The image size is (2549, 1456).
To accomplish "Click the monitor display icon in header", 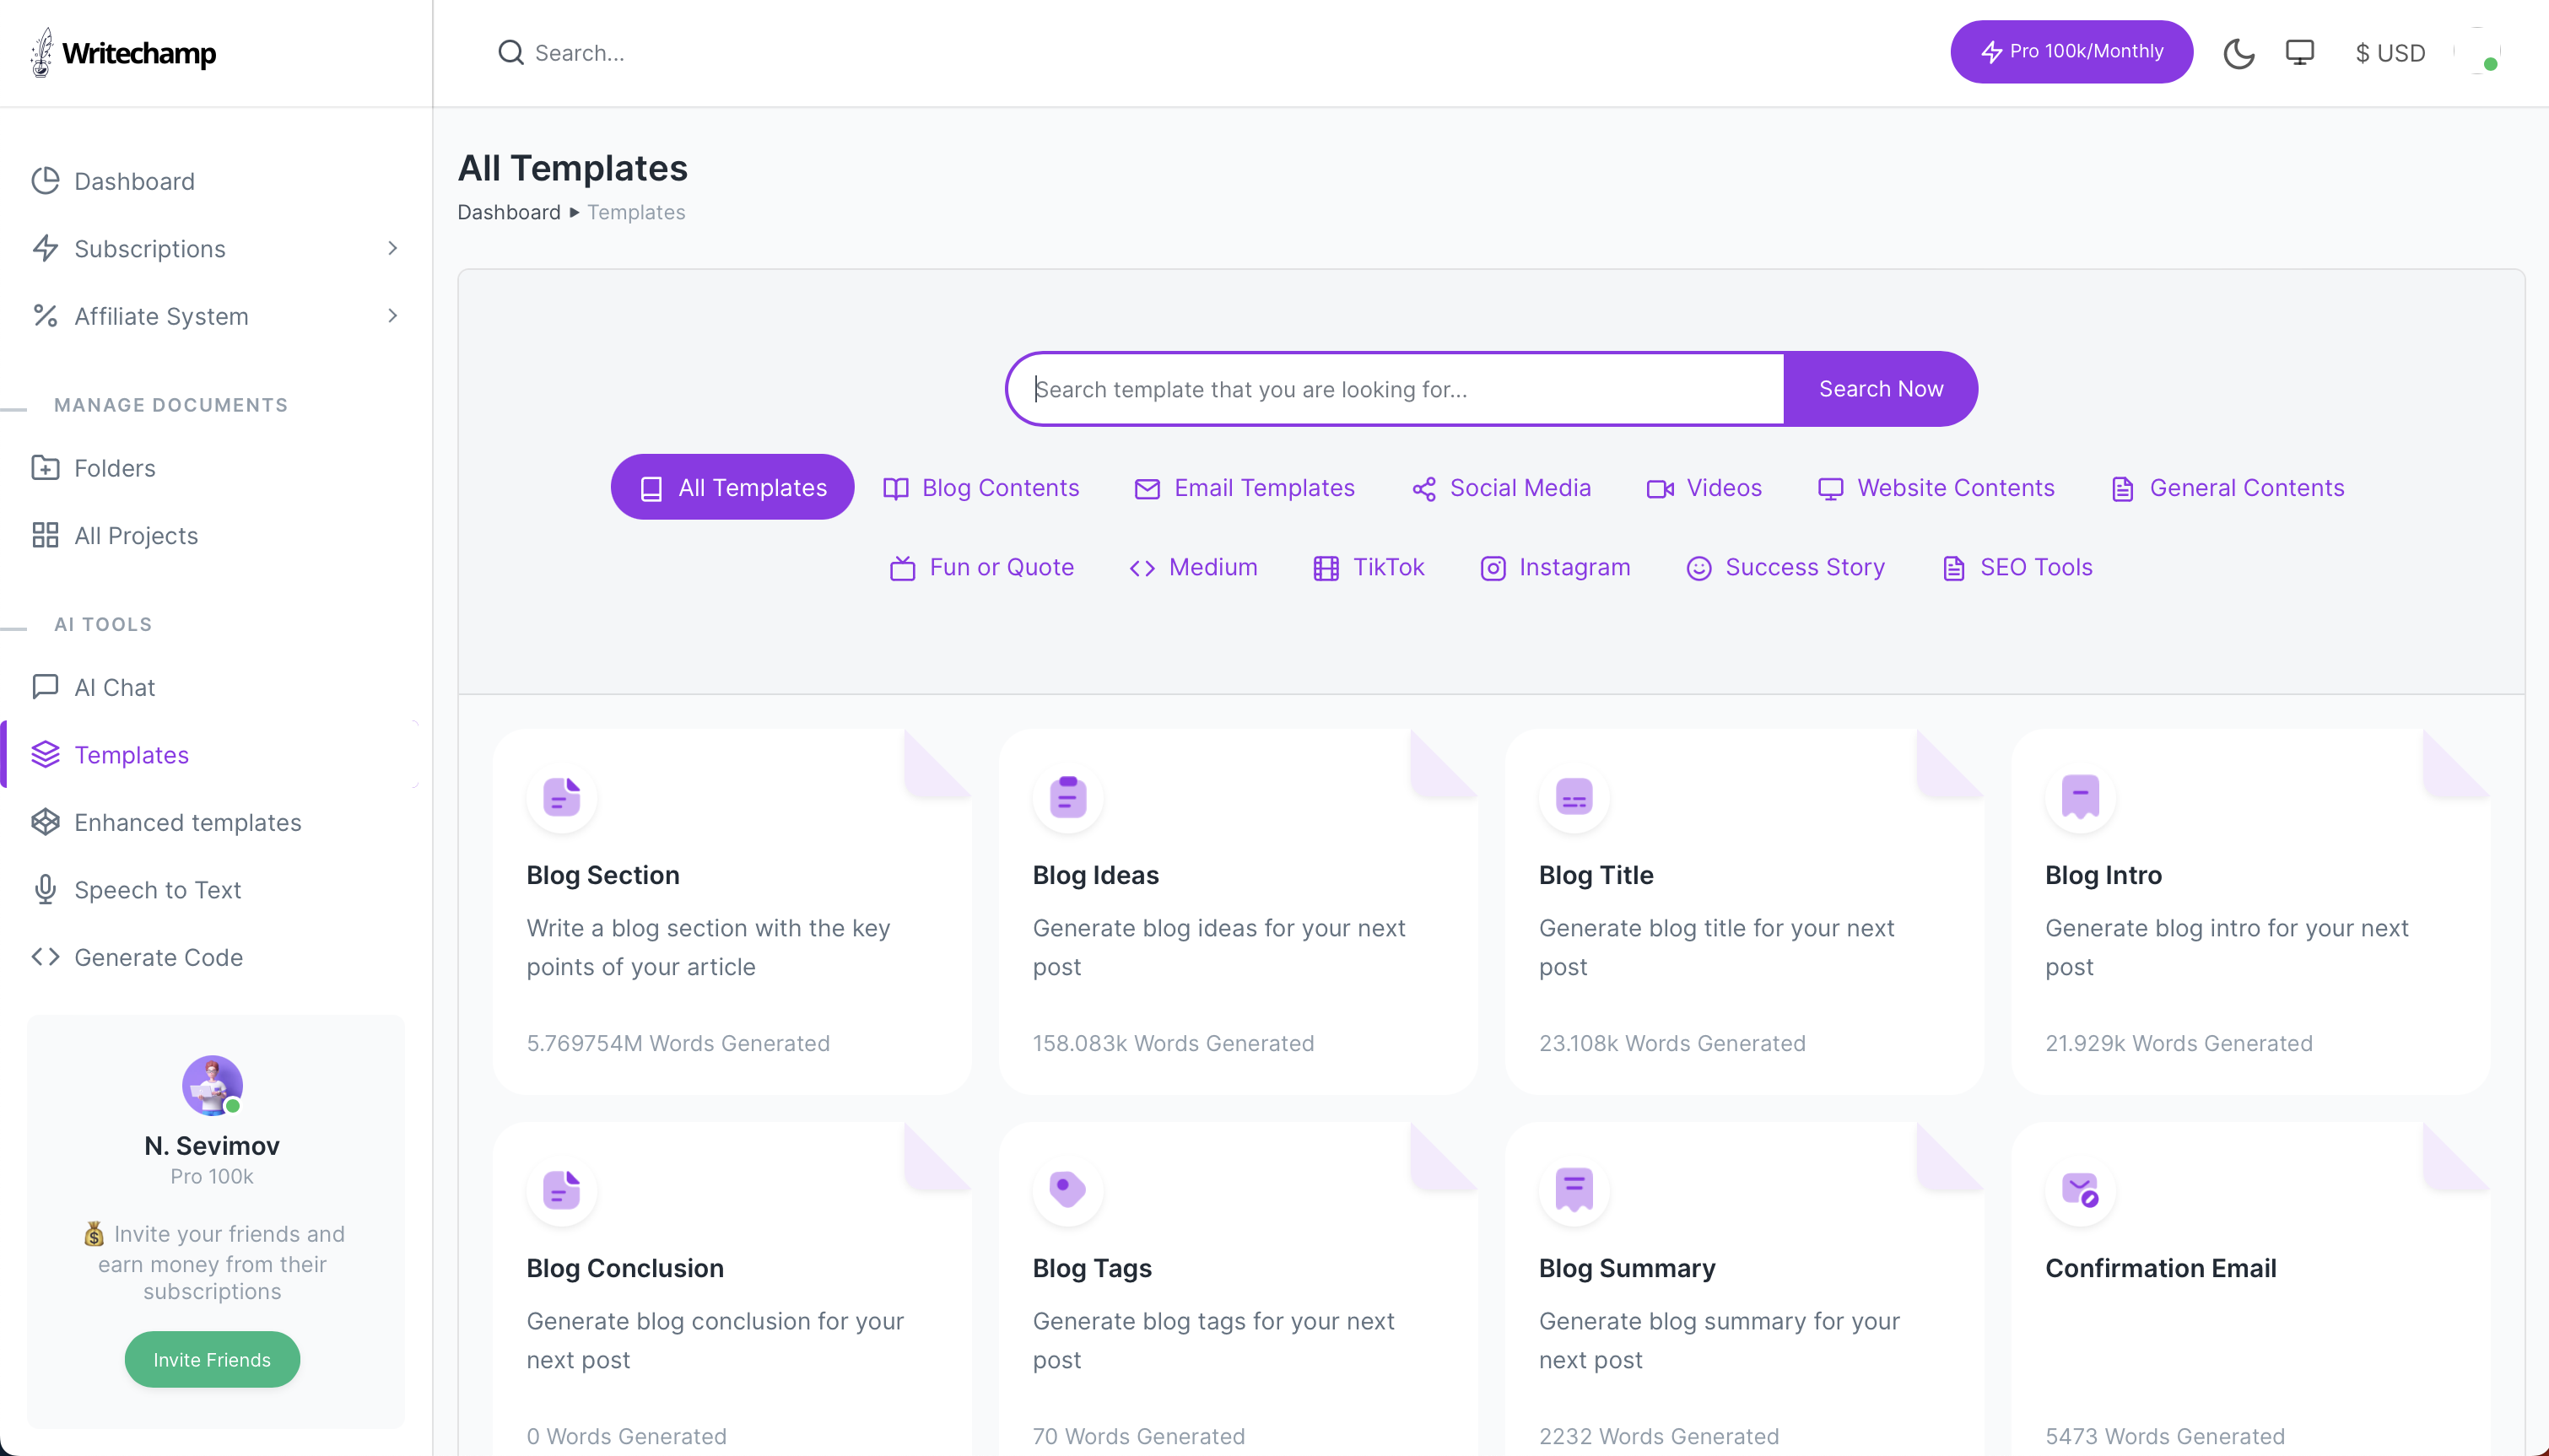I will [2299, 53].
